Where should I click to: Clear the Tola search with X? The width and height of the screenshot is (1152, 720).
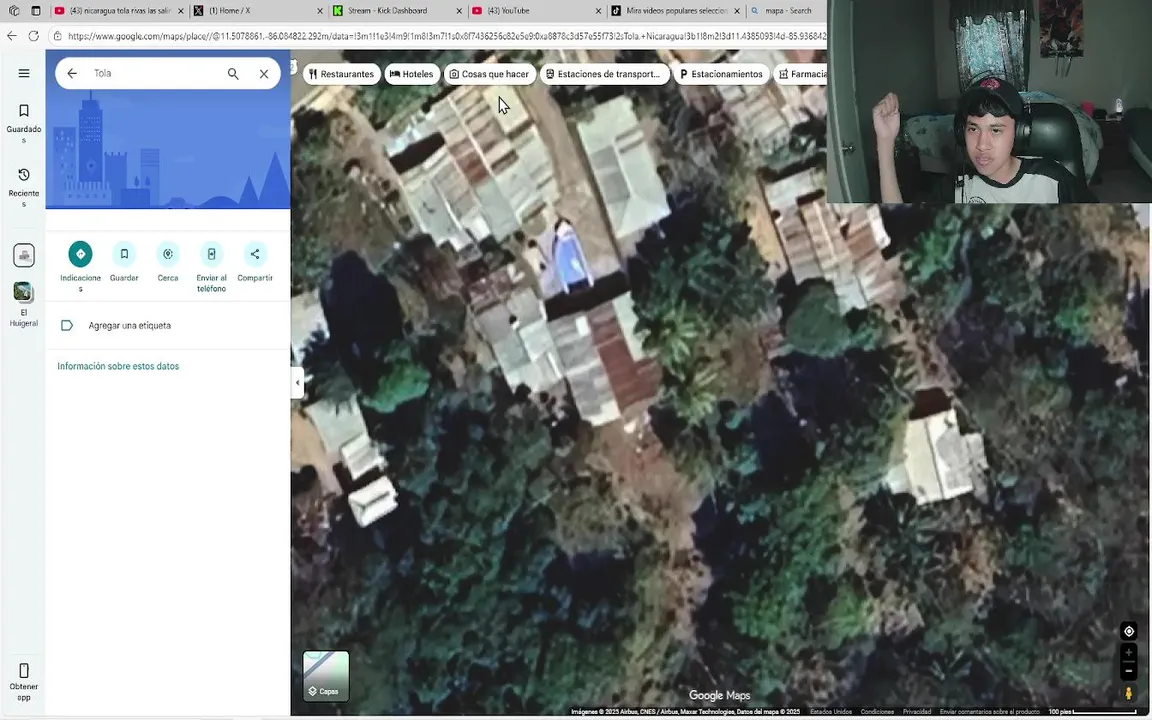264,73
